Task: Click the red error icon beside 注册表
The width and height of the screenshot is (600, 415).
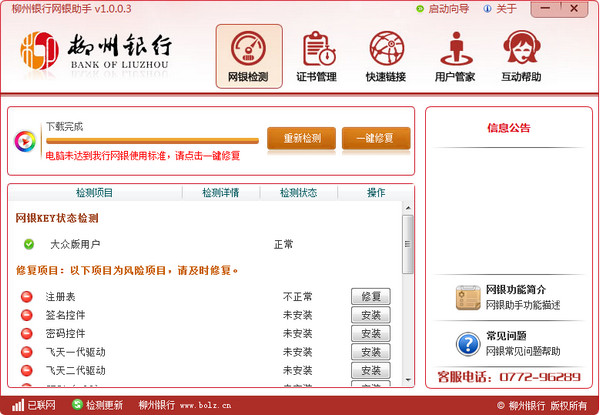Action: [26, 296]
